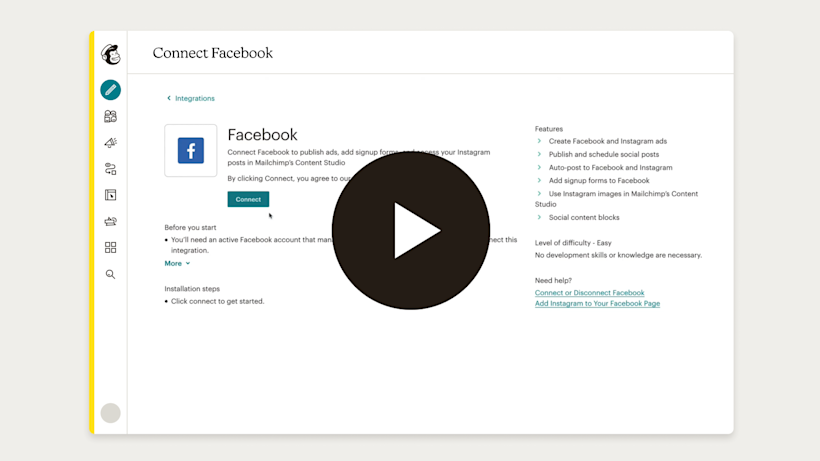Click the Mailchimp Freddie logo
820x461 pixels.
pos(111,55)
